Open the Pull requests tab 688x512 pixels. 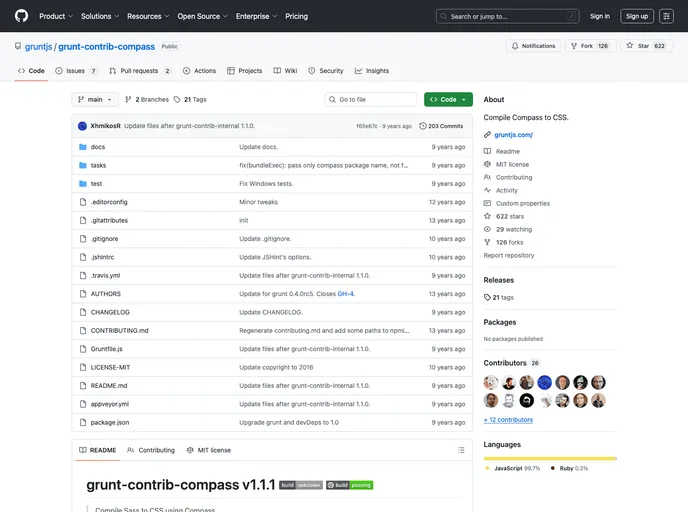tap(140, 71)
